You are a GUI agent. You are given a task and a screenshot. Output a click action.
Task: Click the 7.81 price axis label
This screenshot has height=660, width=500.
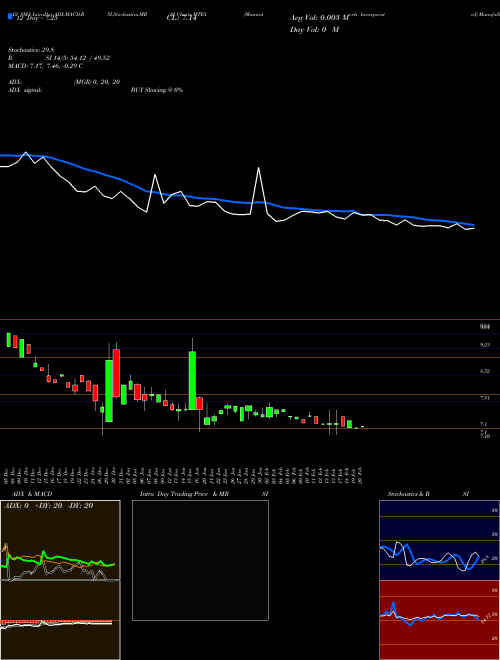486,398
